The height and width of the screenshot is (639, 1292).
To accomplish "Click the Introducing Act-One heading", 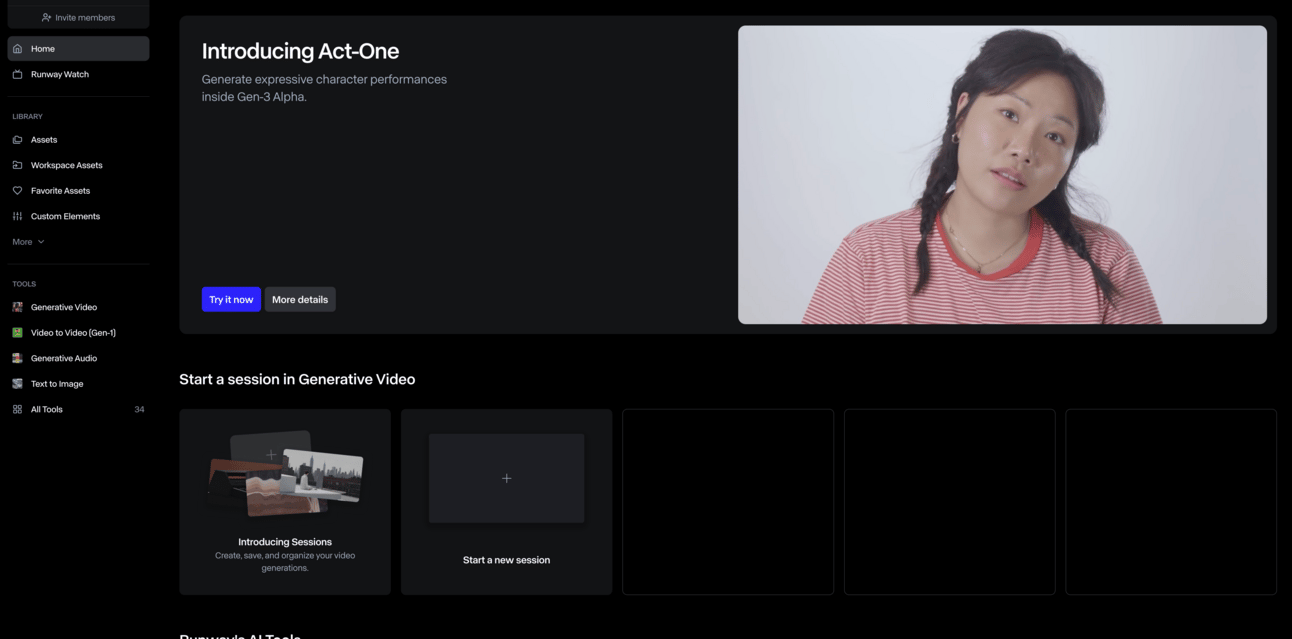I will pos(300,51).
